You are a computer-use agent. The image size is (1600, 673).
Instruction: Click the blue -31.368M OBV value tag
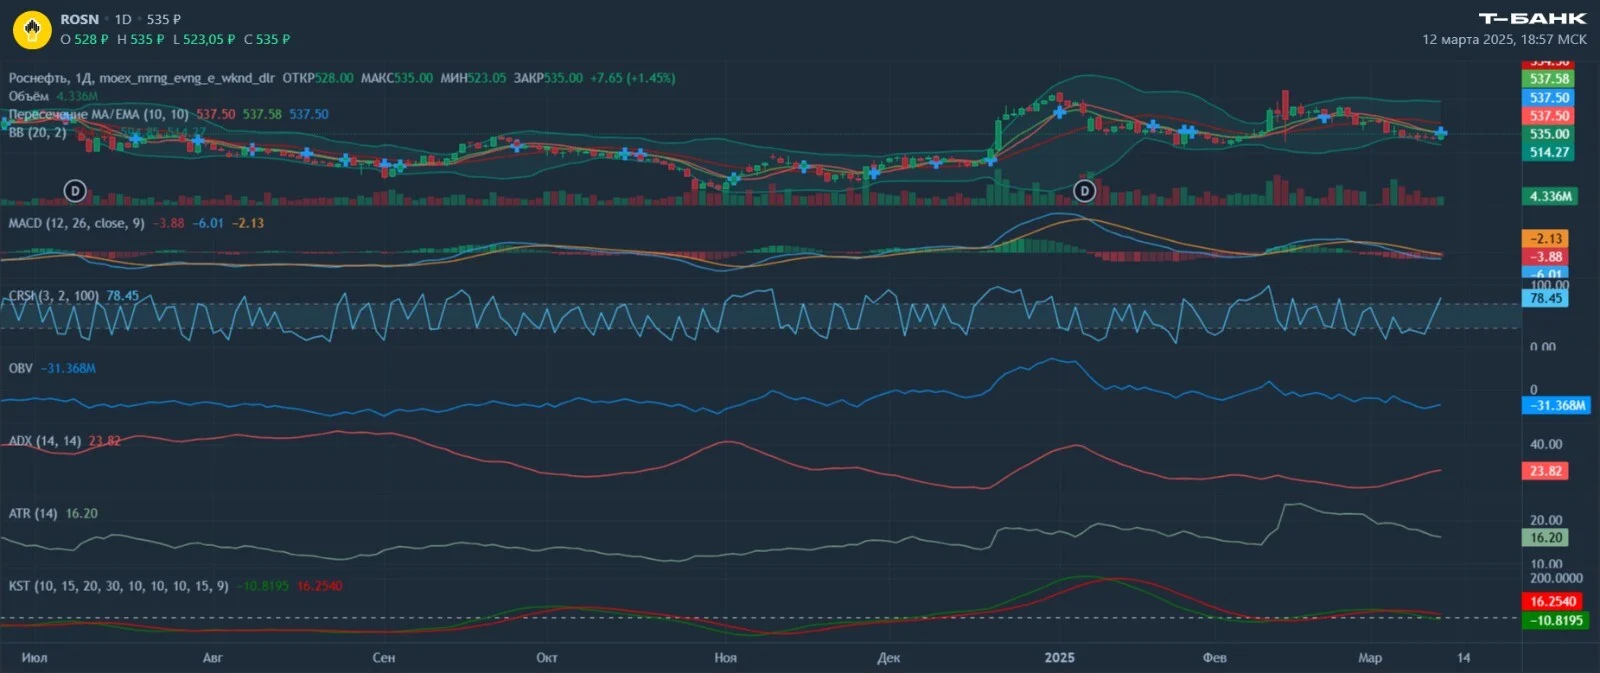[1555, 405]
